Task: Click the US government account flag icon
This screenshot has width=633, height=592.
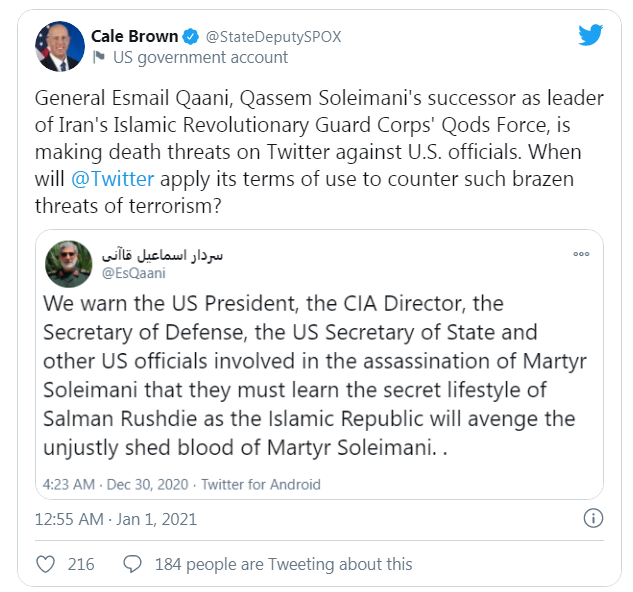Action: 99,57
